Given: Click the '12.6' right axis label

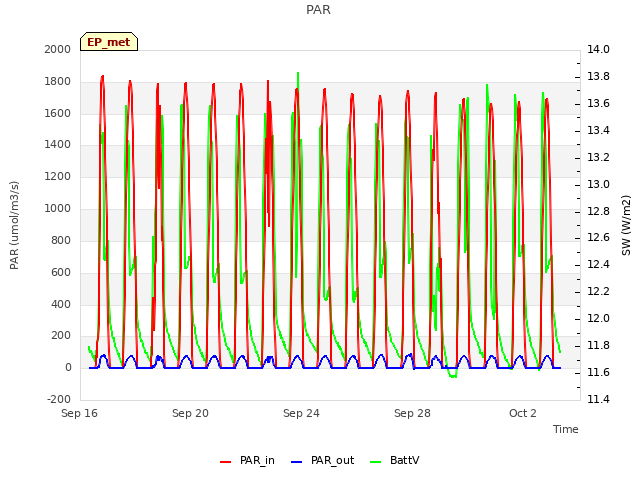Looking at the screenshot, I should [598, 238].
